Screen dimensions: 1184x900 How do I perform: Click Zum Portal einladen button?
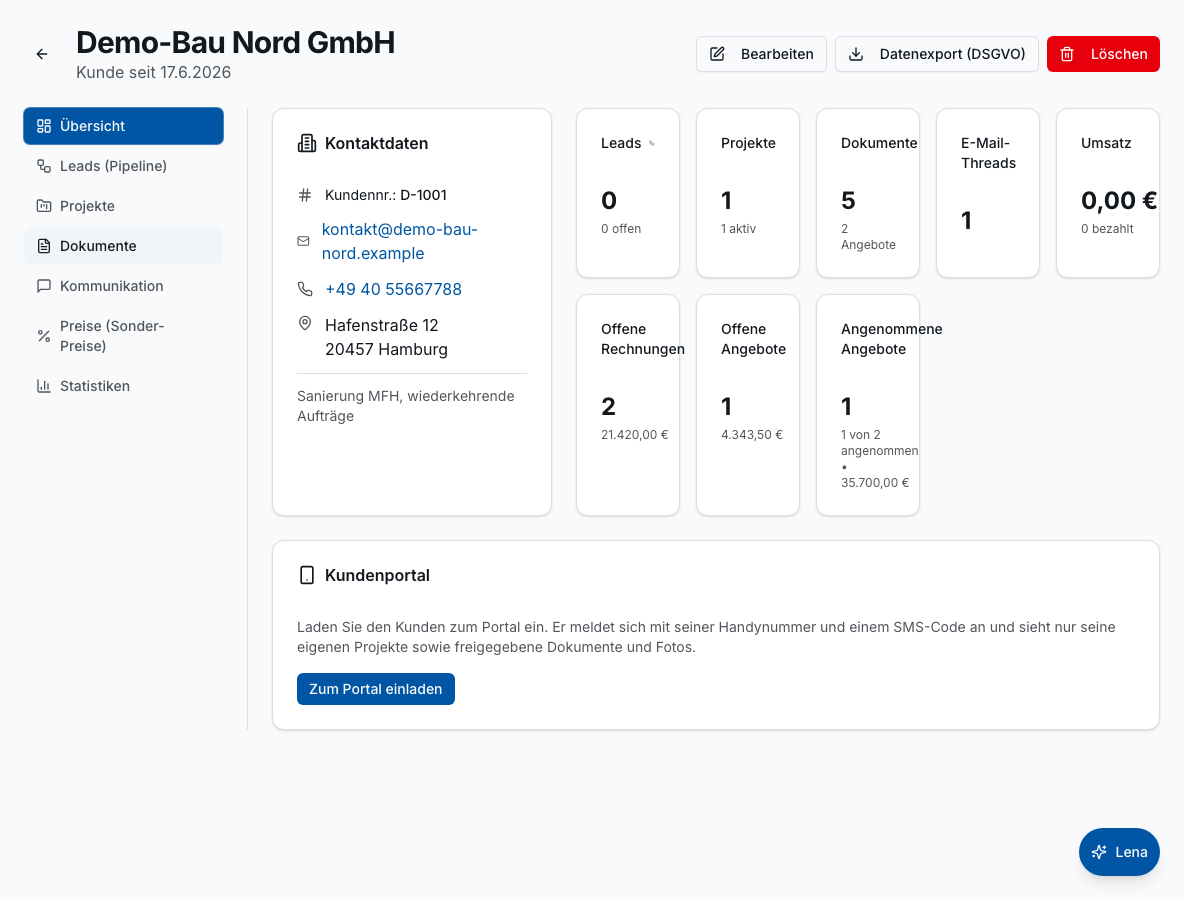(x=375, y=689)
